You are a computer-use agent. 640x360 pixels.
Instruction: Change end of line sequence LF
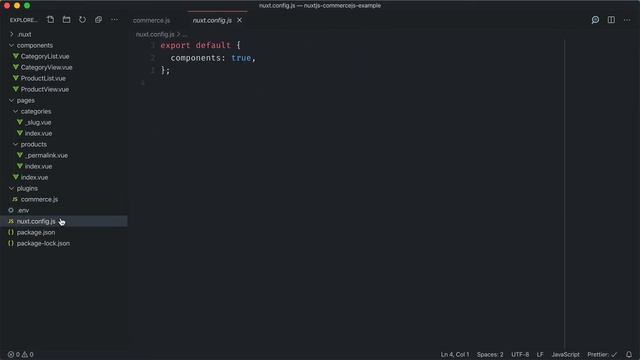pyautogui.click(x=540, y=354)
